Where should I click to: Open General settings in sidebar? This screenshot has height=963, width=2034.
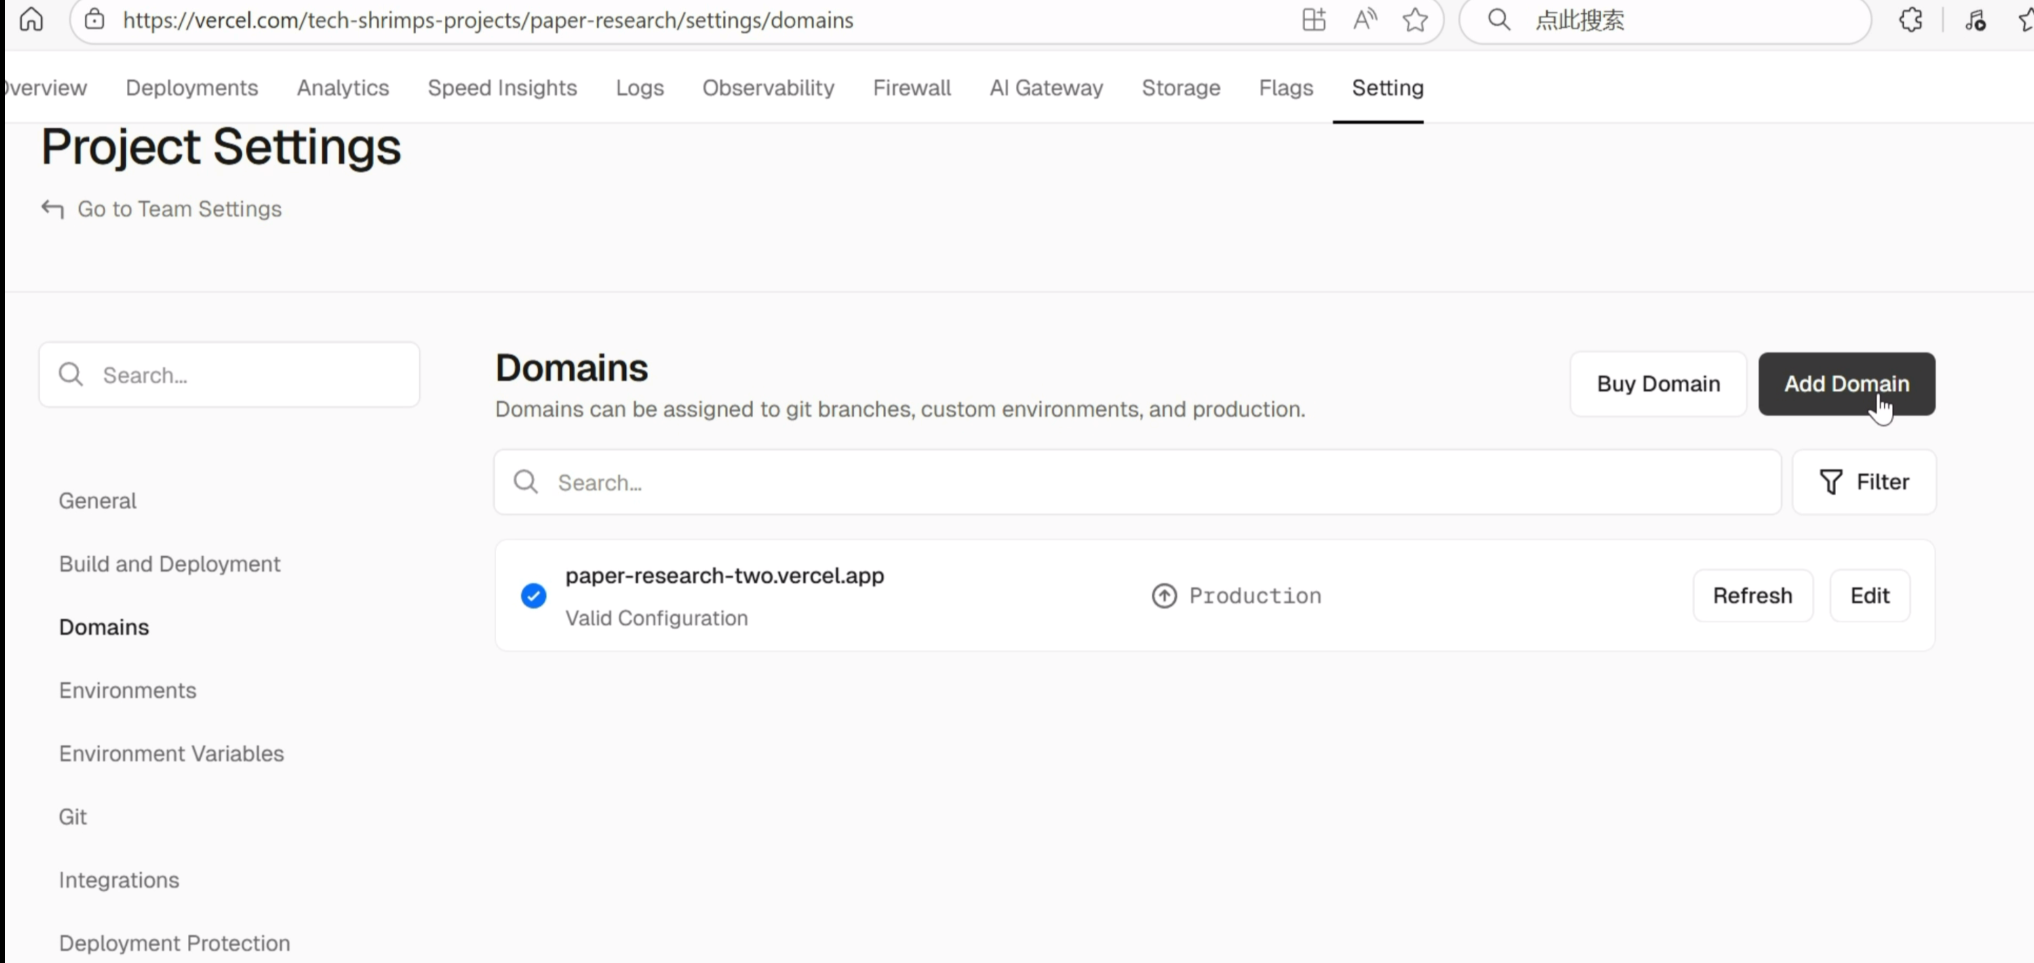pos(97,501)
